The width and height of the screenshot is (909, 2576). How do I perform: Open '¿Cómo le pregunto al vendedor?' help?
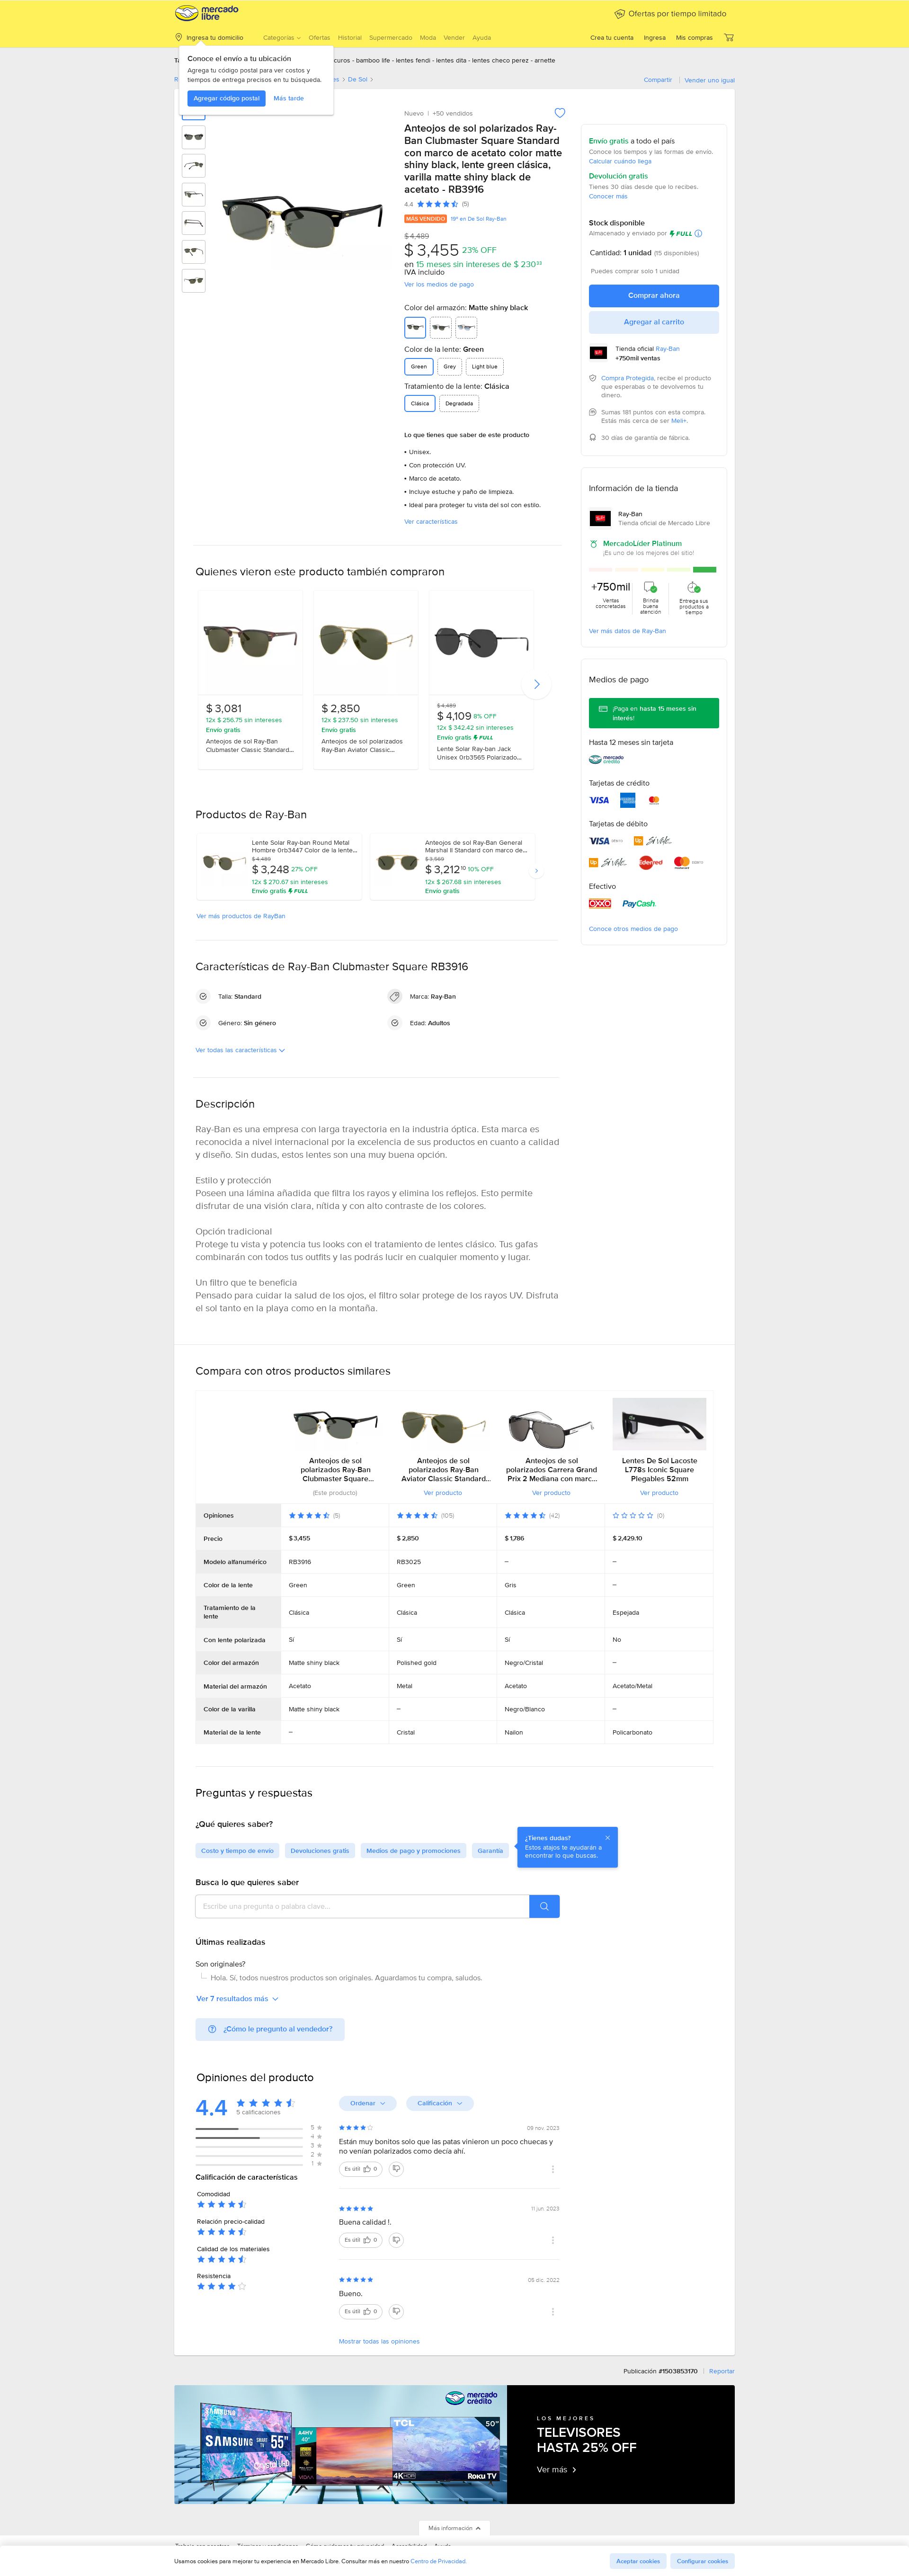pyautogui.click(x=270, y=2029)
